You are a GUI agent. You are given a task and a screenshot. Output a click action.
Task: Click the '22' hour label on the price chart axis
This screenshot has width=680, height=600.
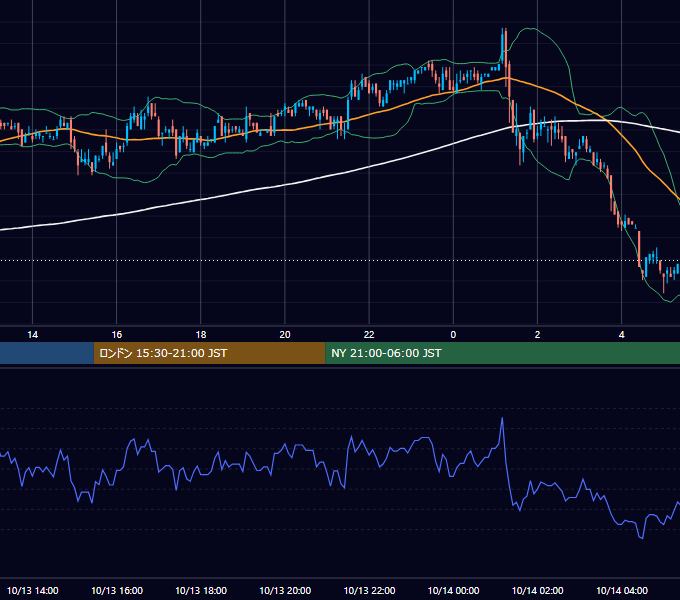pos(369,335)
